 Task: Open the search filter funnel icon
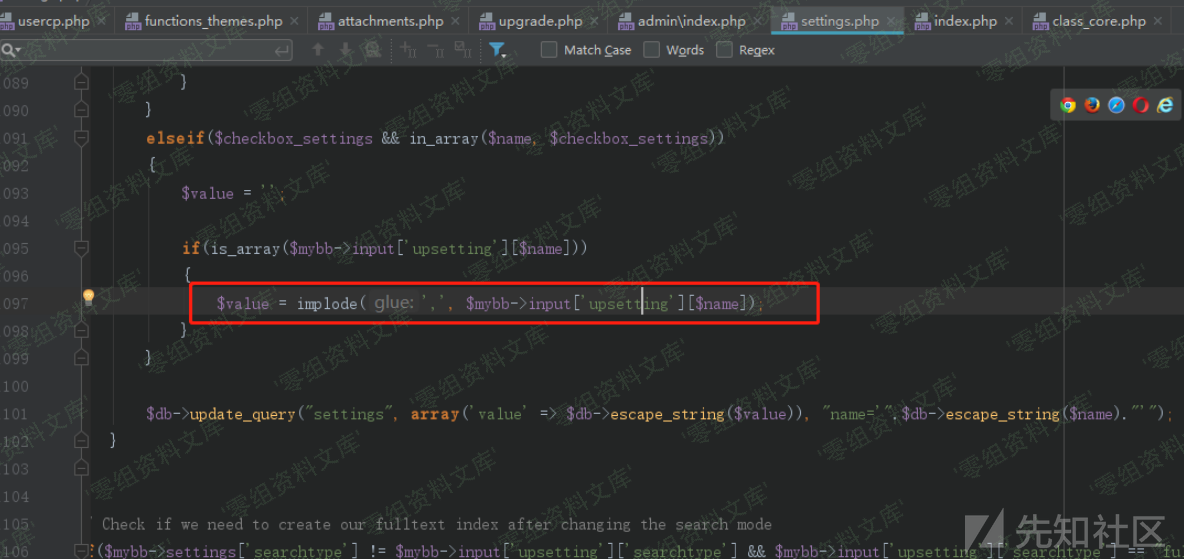coord(497,50)
